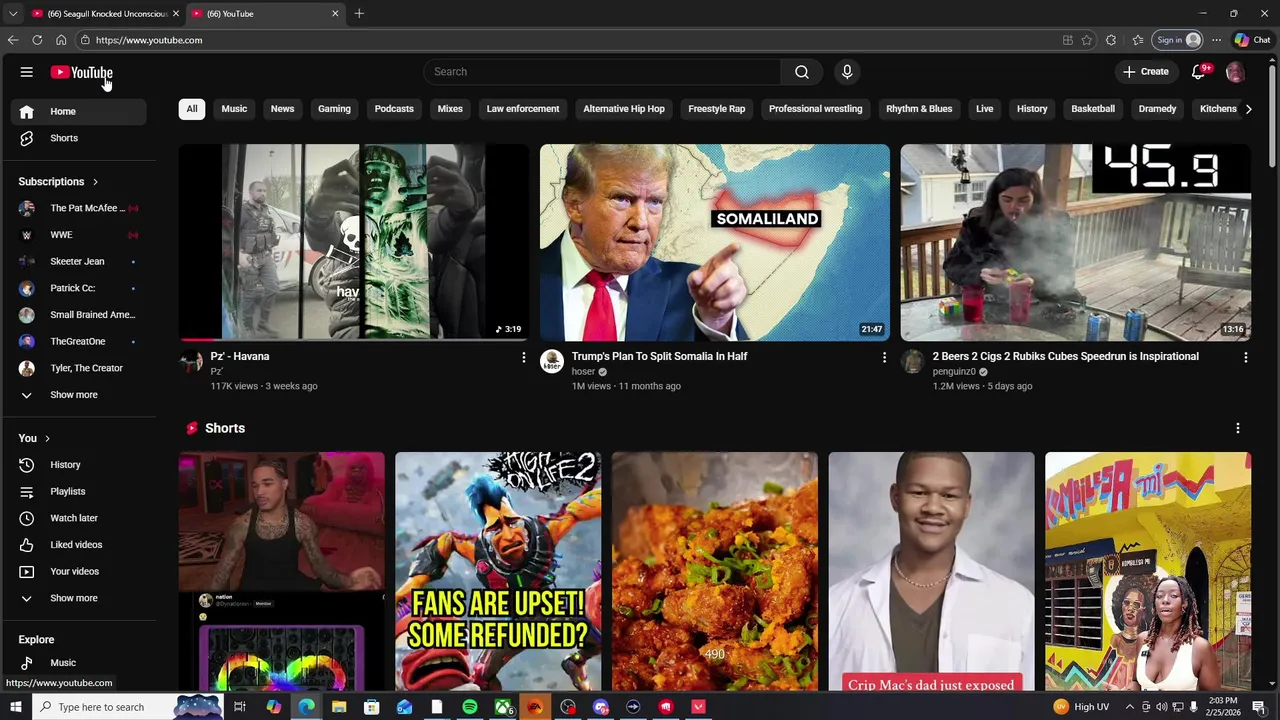1280x720 pixels.
Task: Select Freestyle Rap filter chip
Action: point(717,109)
